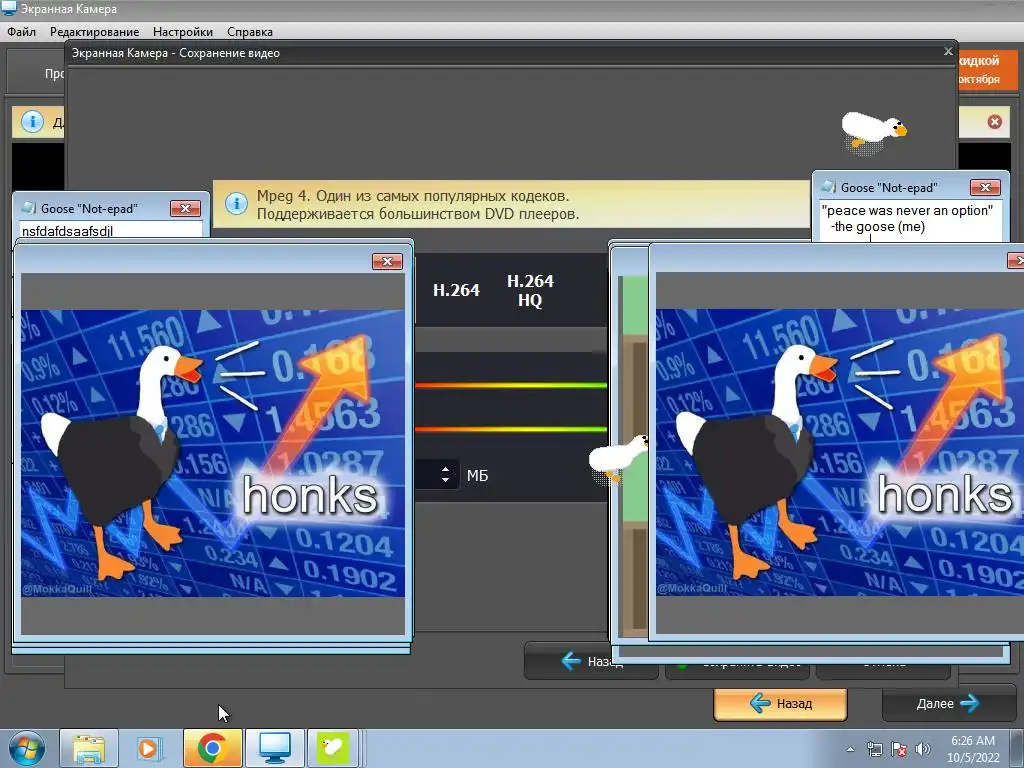Open the Настройки menu
Viewport: 1024px width, 768px height.
click(x=183, y=31)
